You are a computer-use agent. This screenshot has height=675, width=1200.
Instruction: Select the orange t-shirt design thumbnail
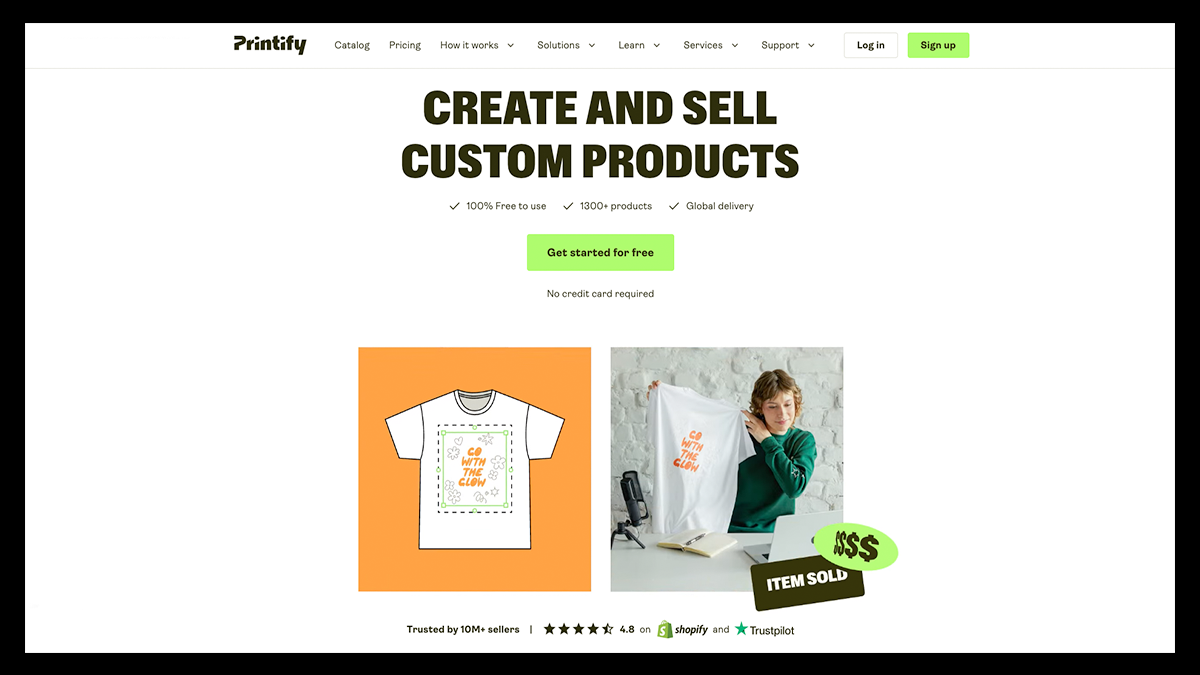(x=475, y=469)
